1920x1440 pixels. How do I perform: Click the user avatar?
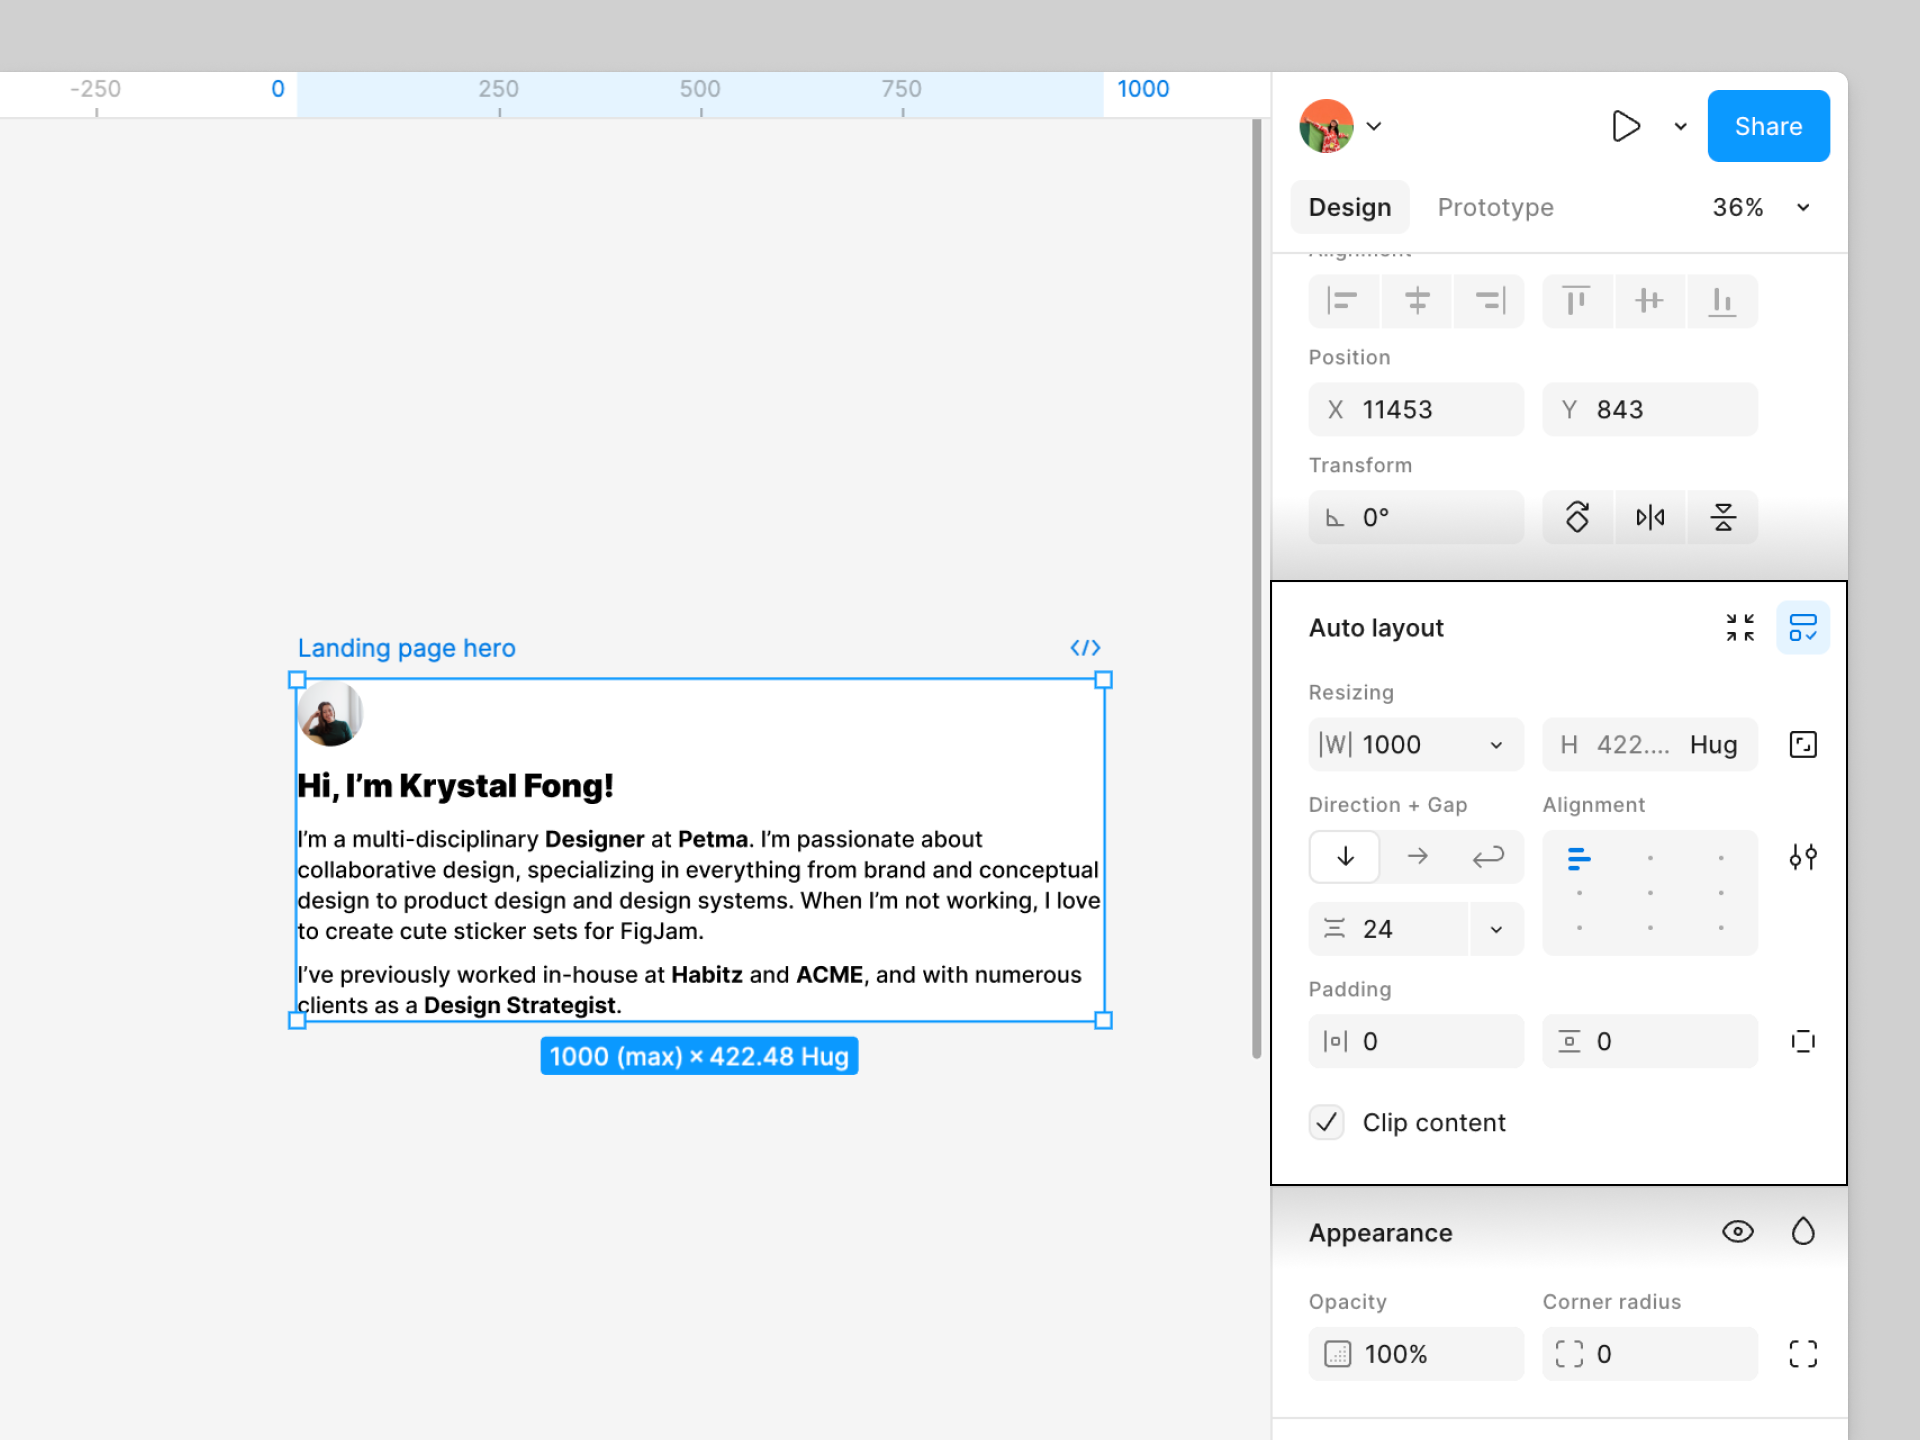(1326, 126)
